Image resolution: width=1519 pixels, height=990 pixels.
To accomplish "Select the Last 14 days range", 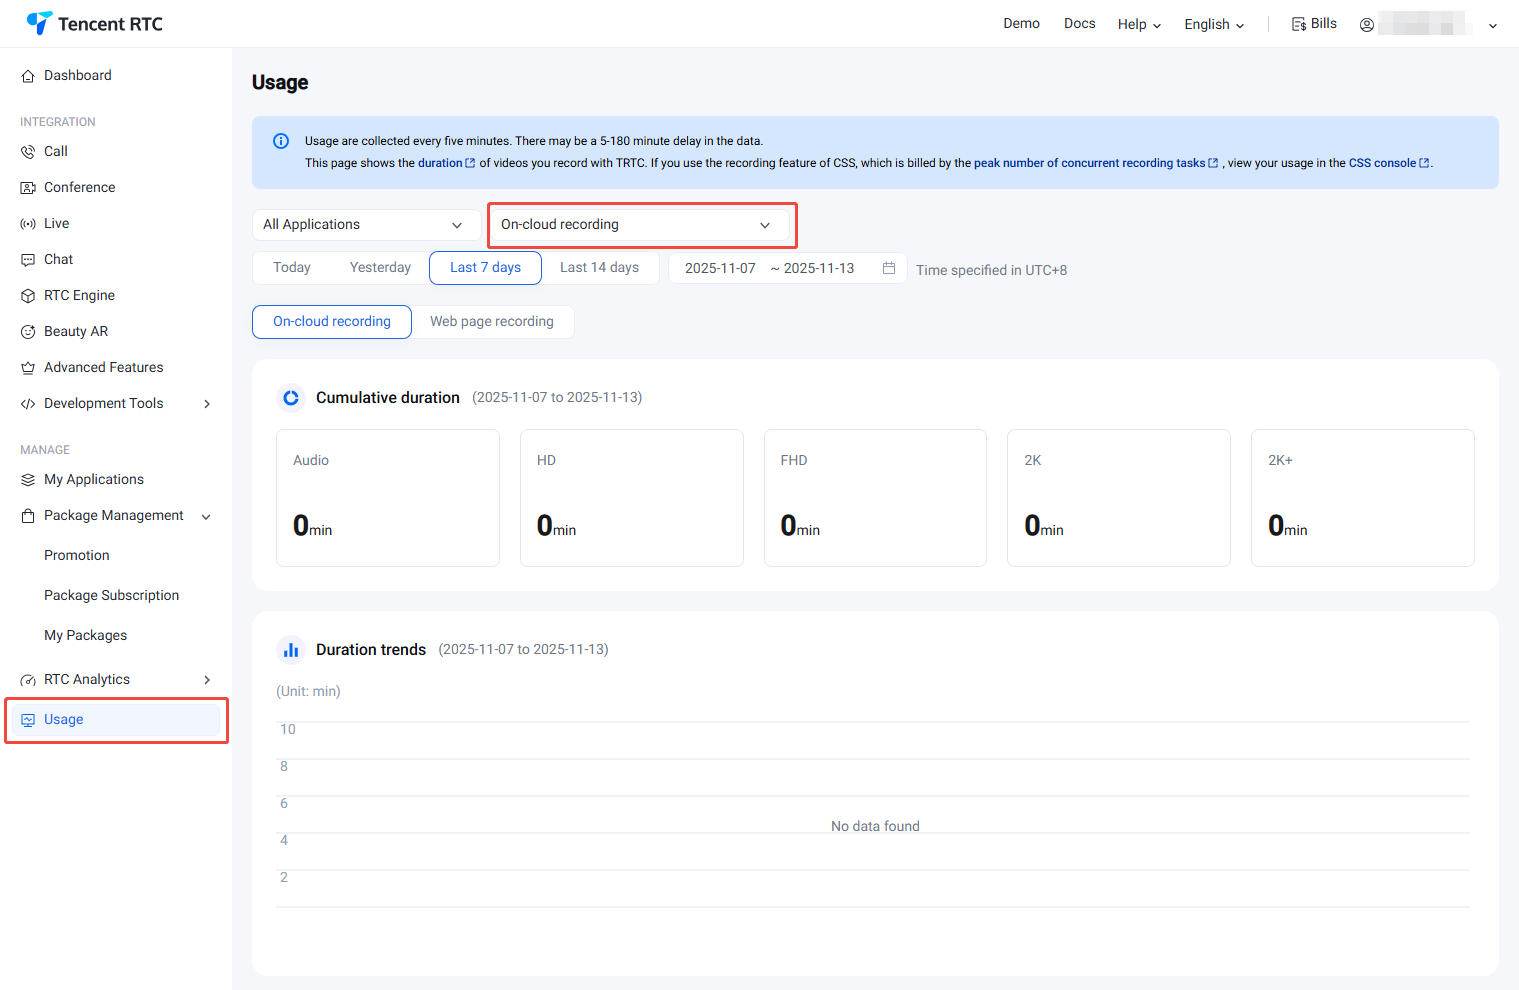I will [x=599, y=268].
